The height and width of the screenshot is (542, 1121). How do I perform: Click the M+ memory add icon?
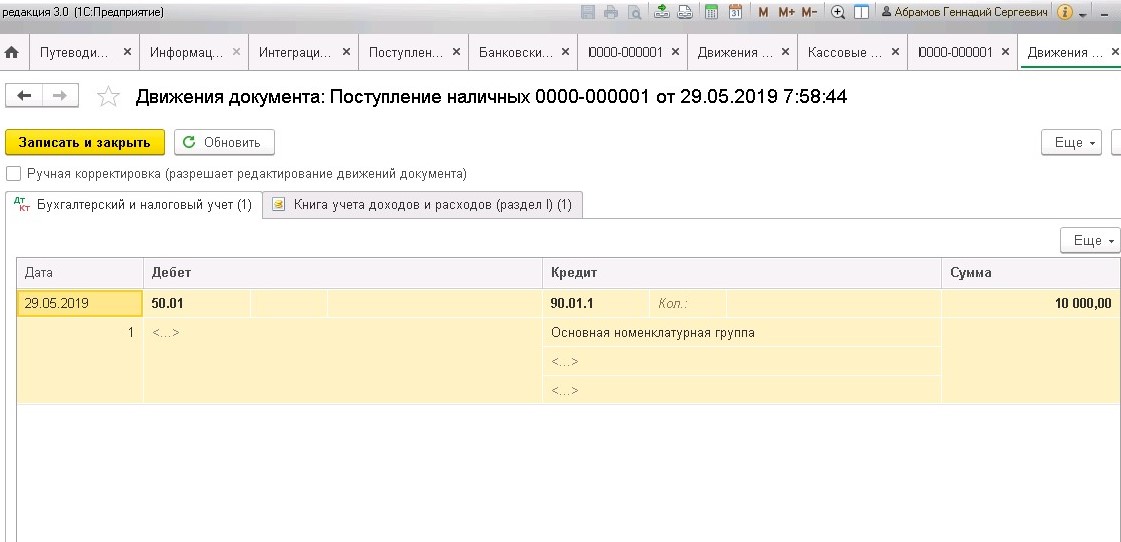pos(786,12)
